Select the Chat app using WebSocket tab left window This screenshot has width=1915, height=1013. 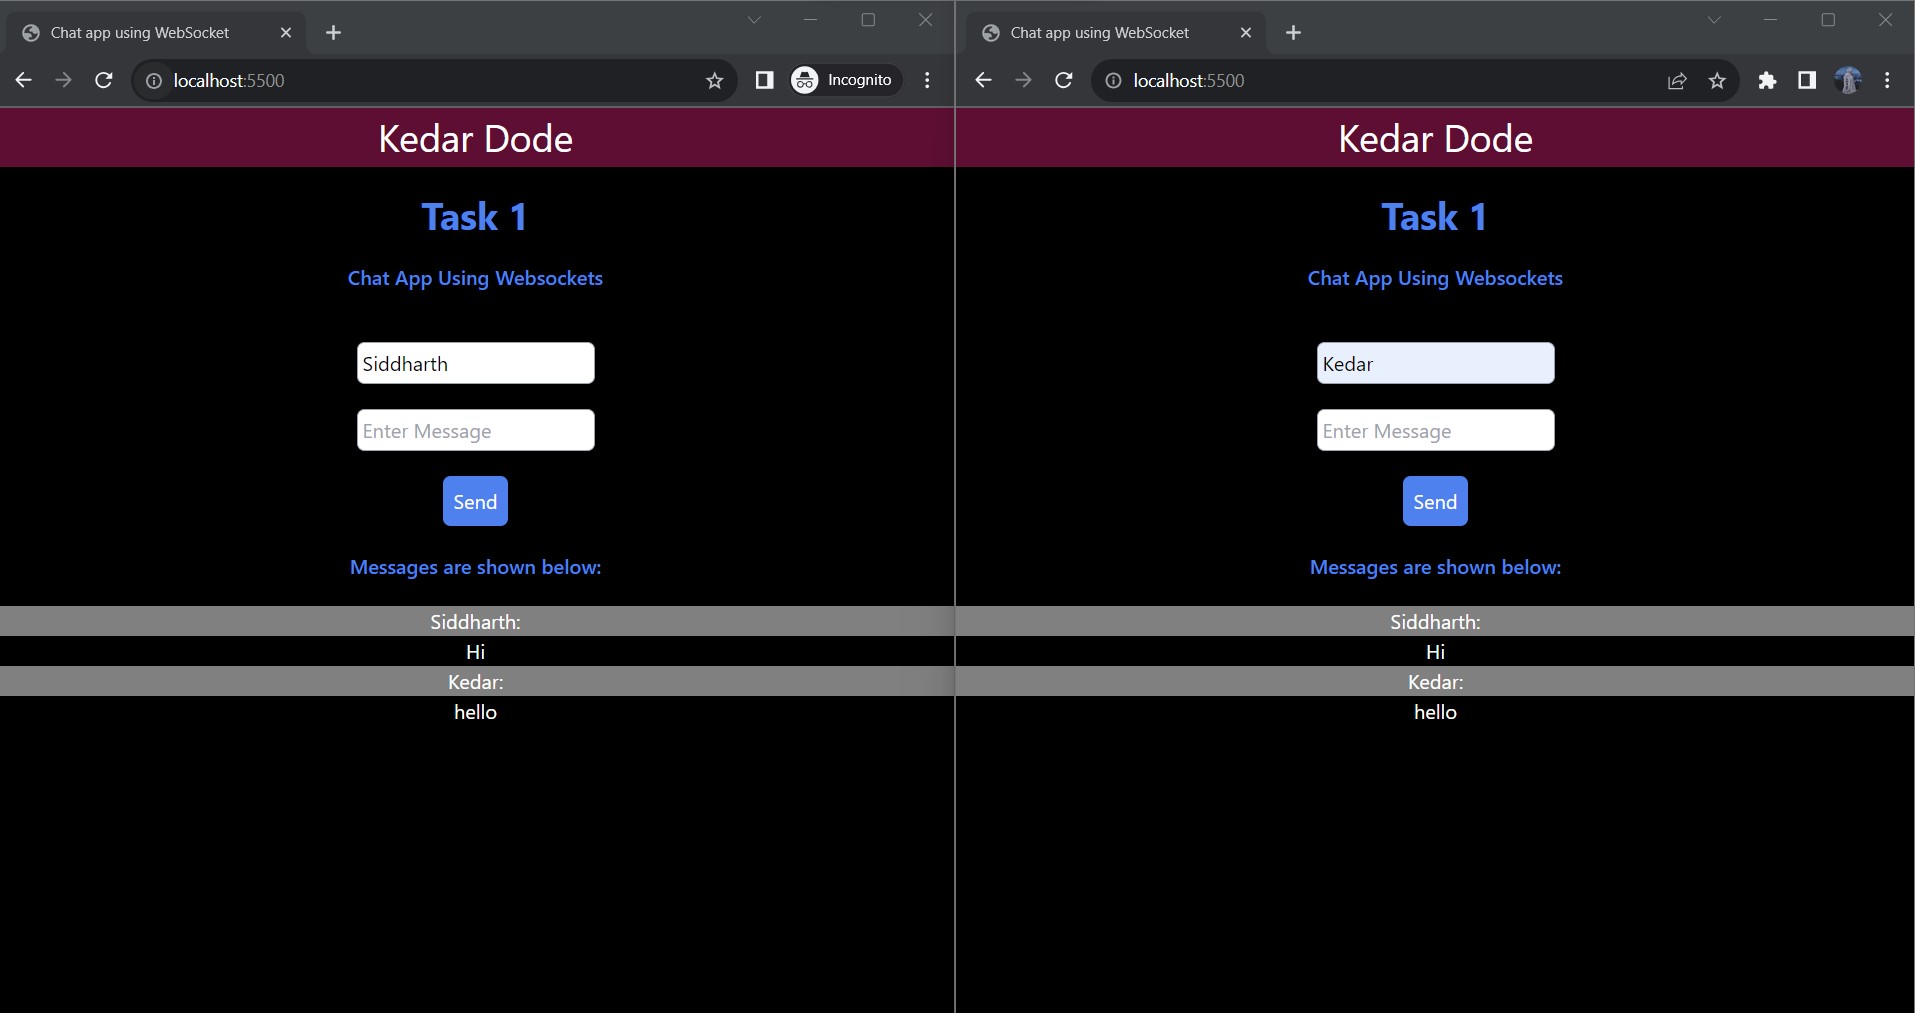140,32
